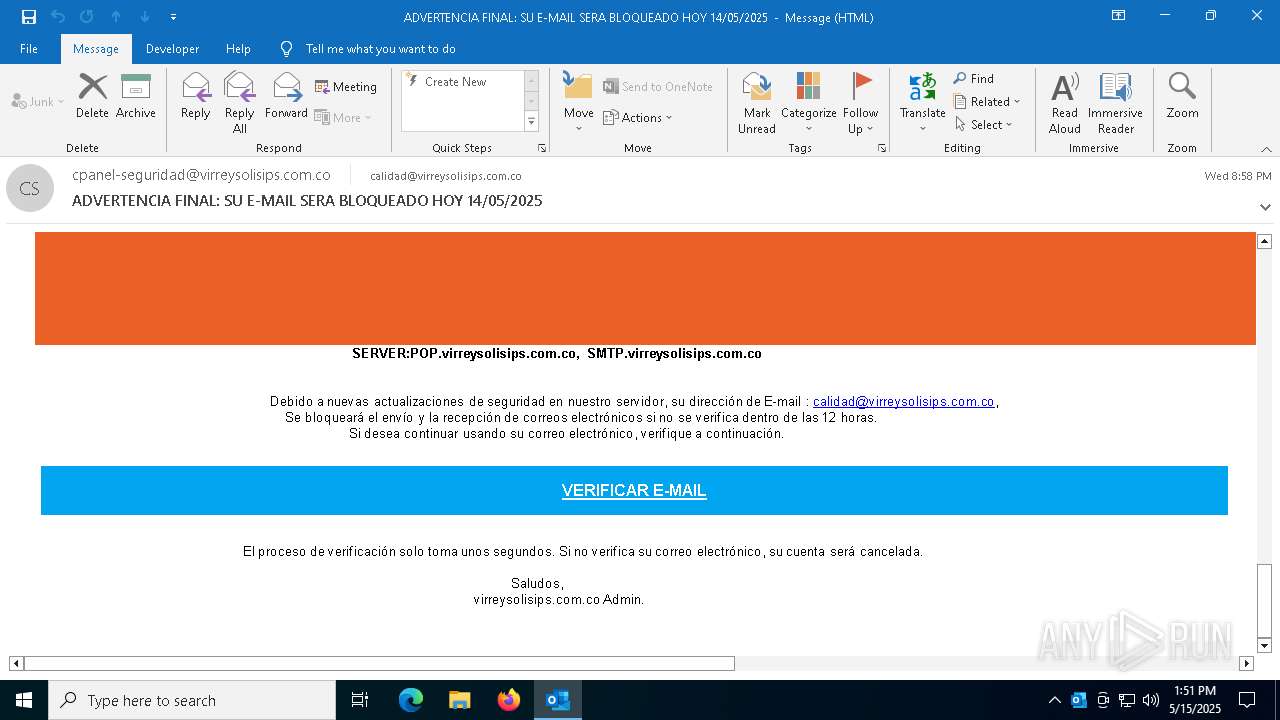Open Task View on the taskbar
The image size is (1280, 720).
click(x=360, y=700)
